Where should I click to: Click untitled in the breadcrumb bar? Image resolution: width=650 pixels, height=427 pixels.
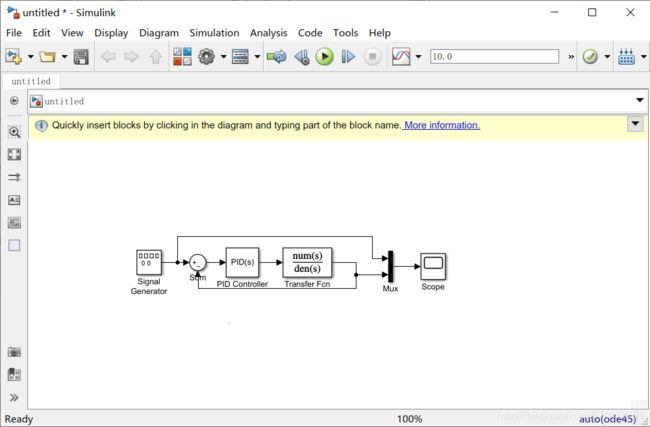[x=64, y=101]
